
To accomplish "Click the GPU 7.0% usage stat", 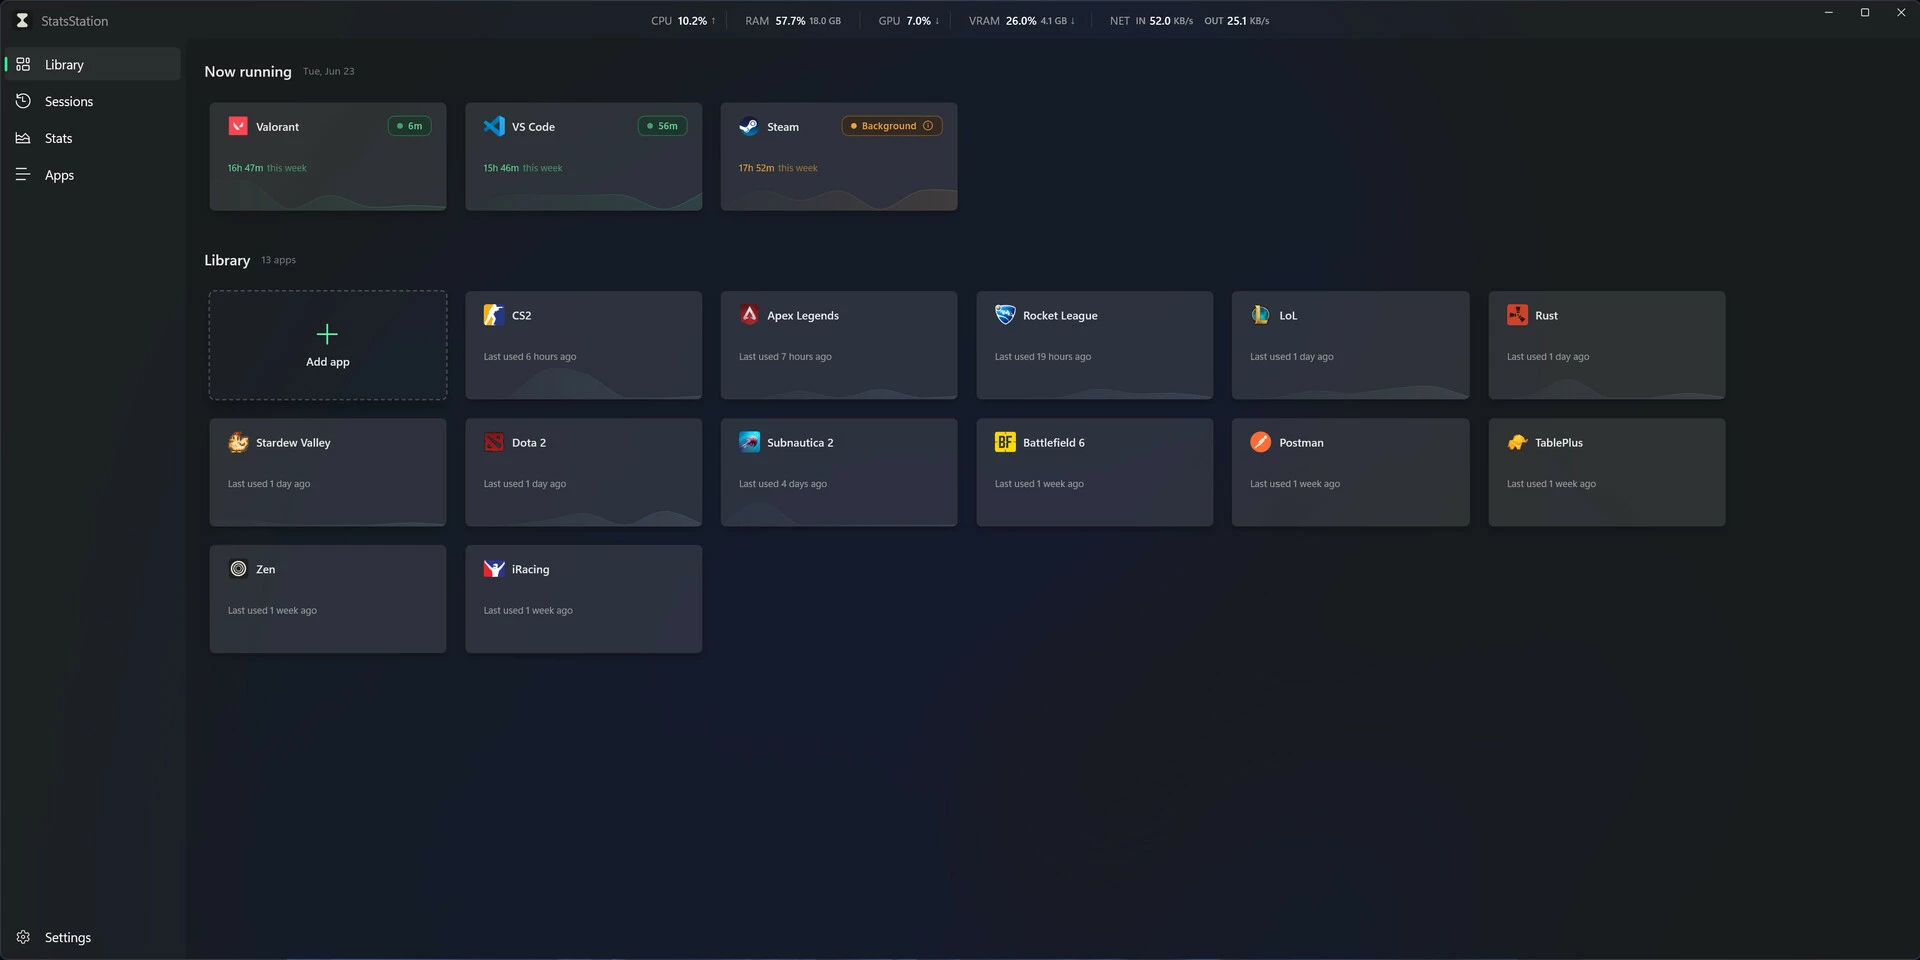I will tap(909, 21).
